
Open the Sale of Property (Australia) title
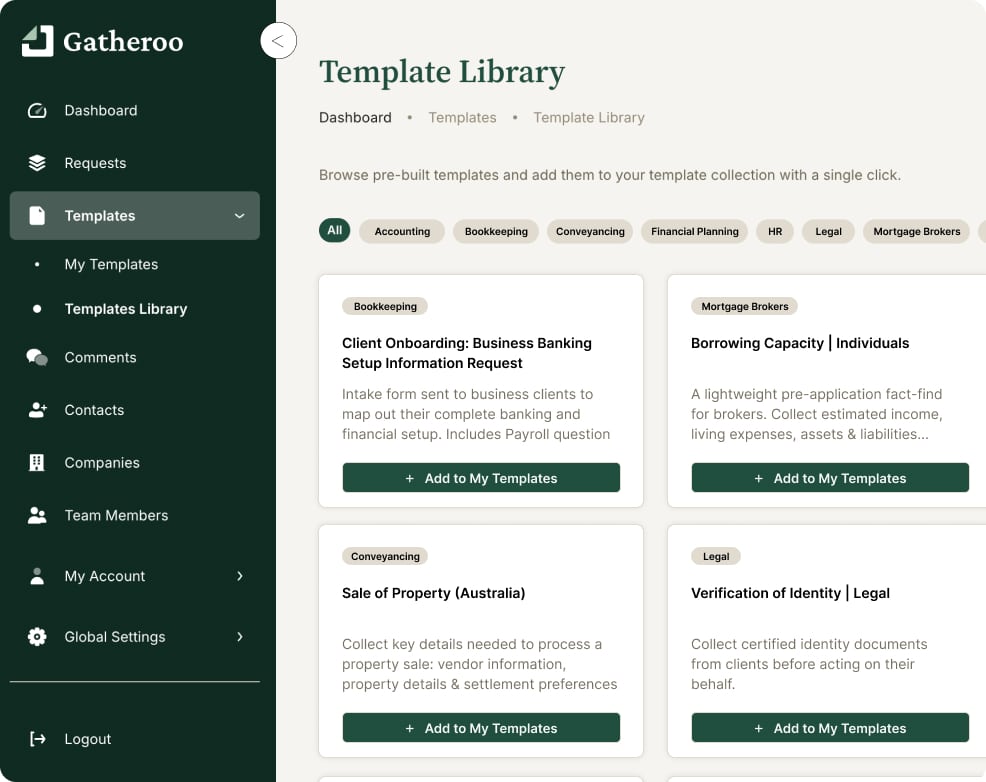pyautogui.click(x=433, y=593)
